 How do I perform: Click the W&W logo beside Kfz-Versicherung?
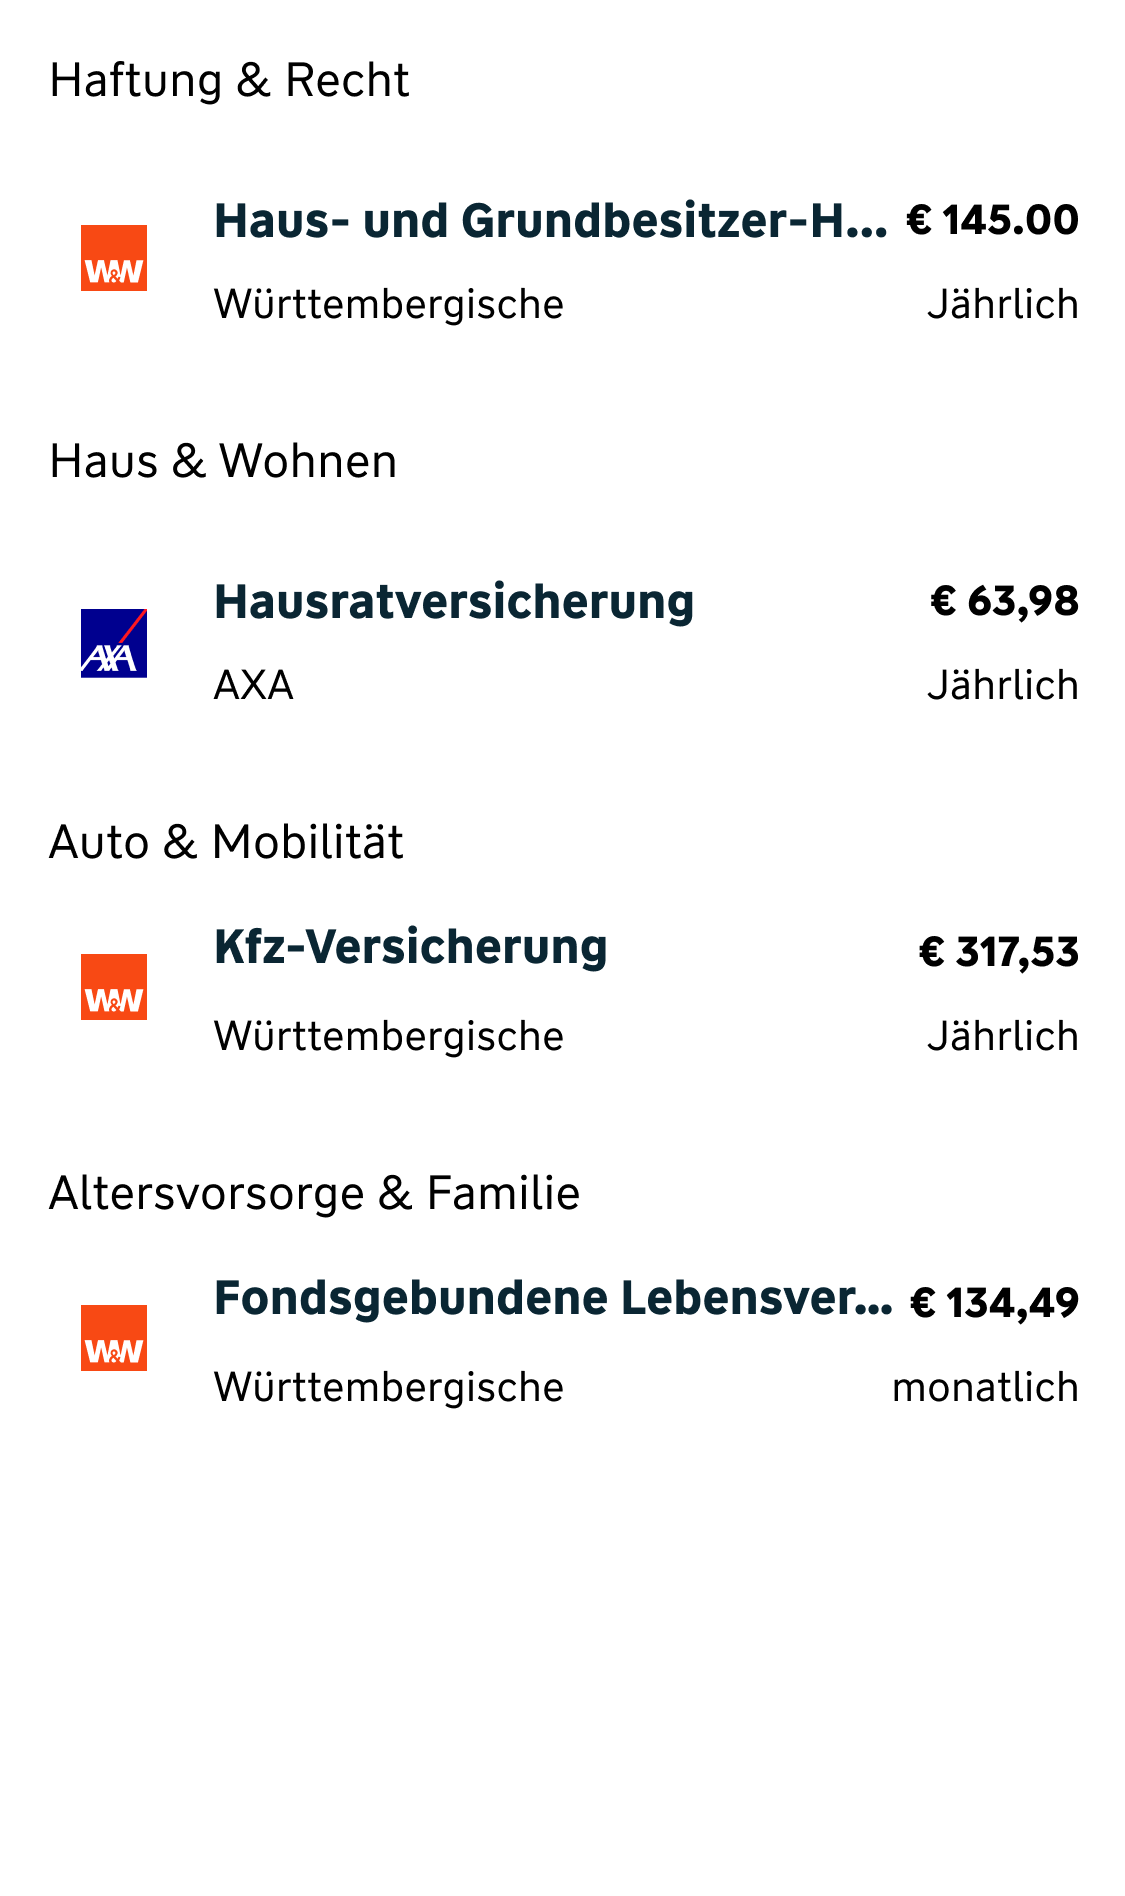click(x=114, y=987)
